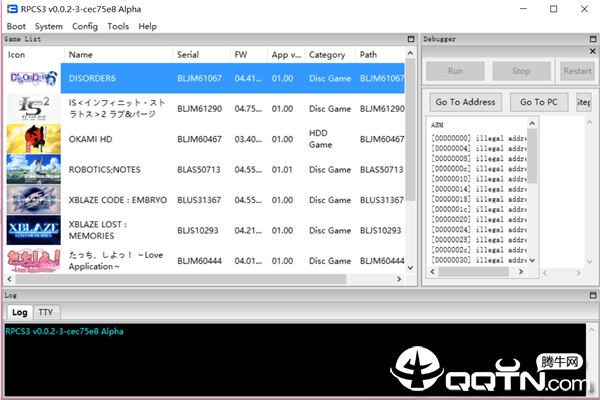Screen dimensions: 600x400
Task: Float the Debugger panel
Action: 593,39
